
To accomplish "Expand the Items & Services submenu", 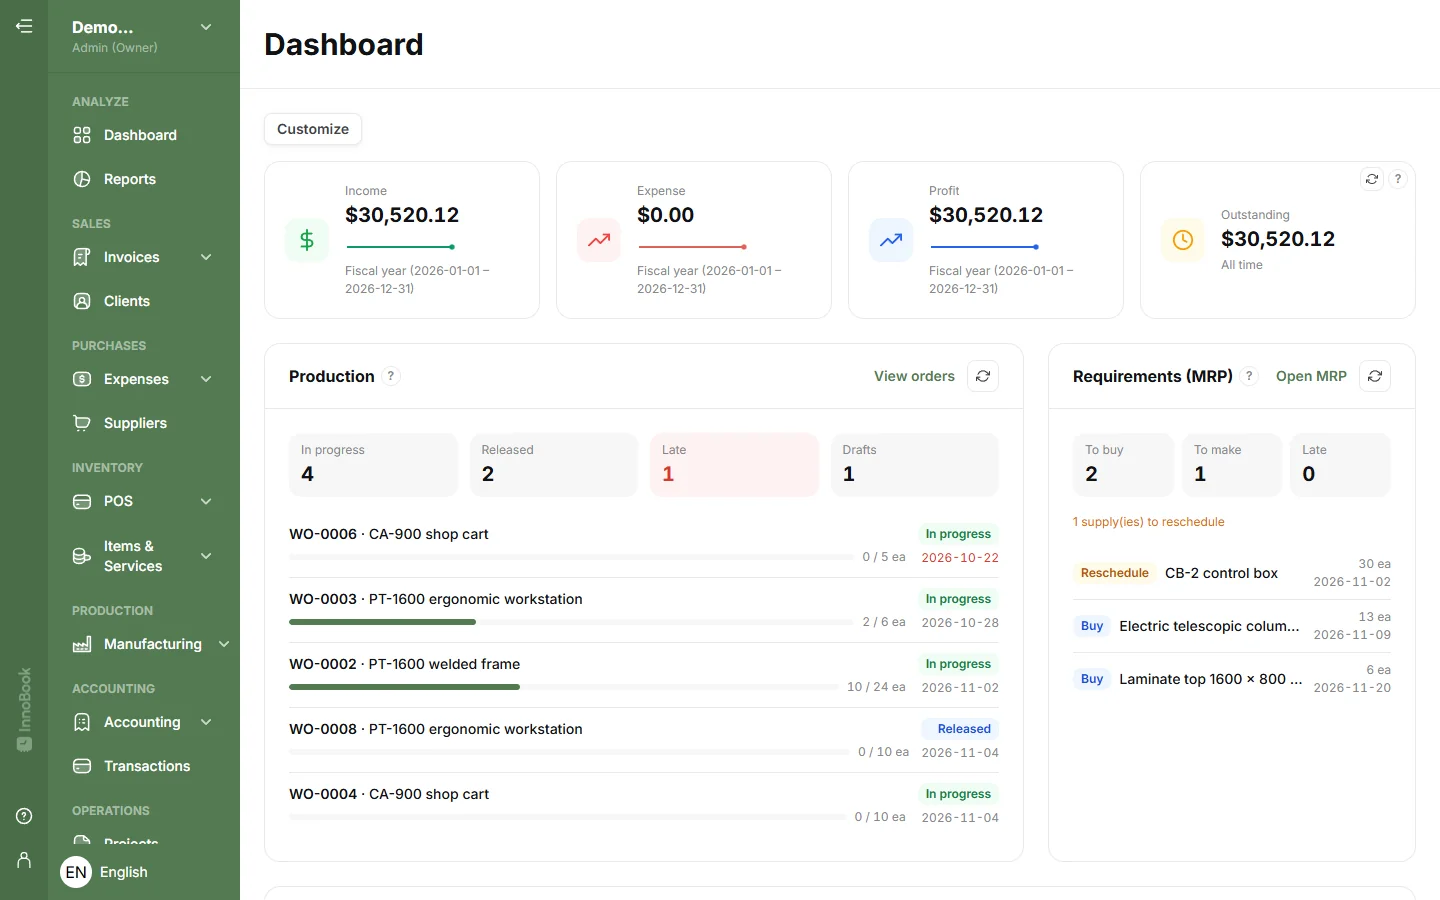I will 206,556.
